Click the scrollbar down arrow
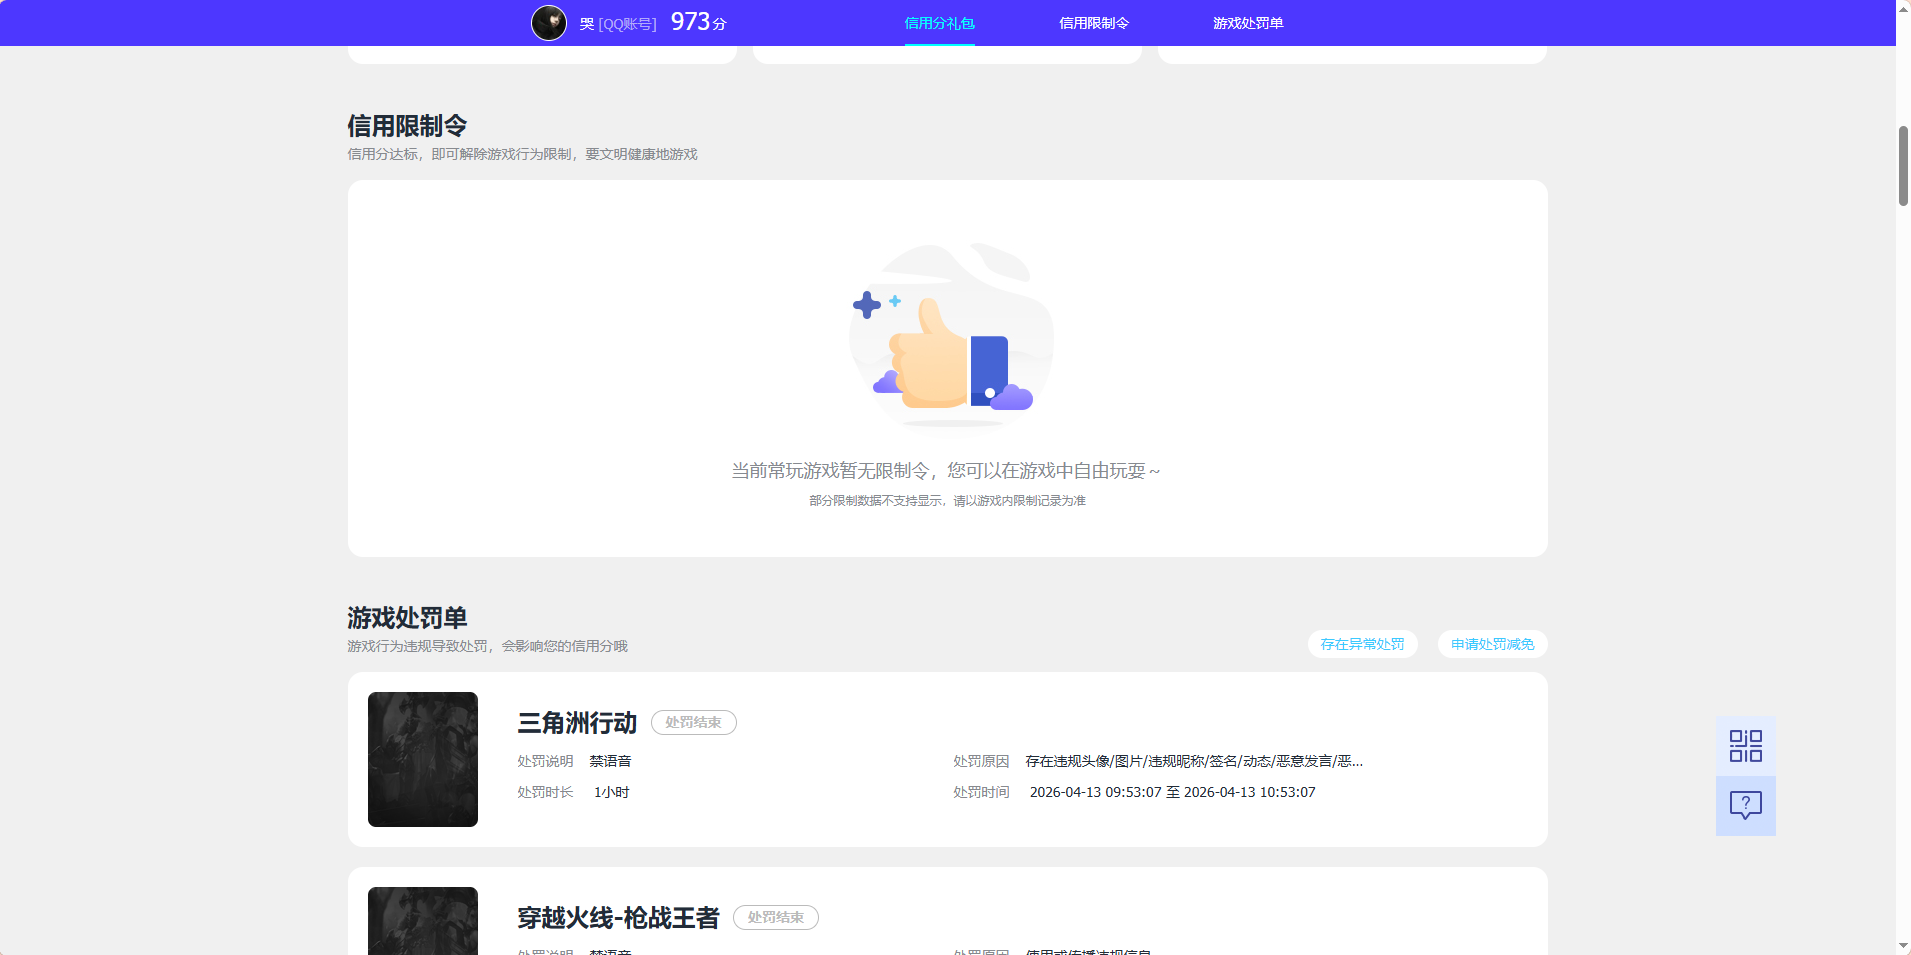This screenshot has height=955, width=1911. [x=1903, y=946]
